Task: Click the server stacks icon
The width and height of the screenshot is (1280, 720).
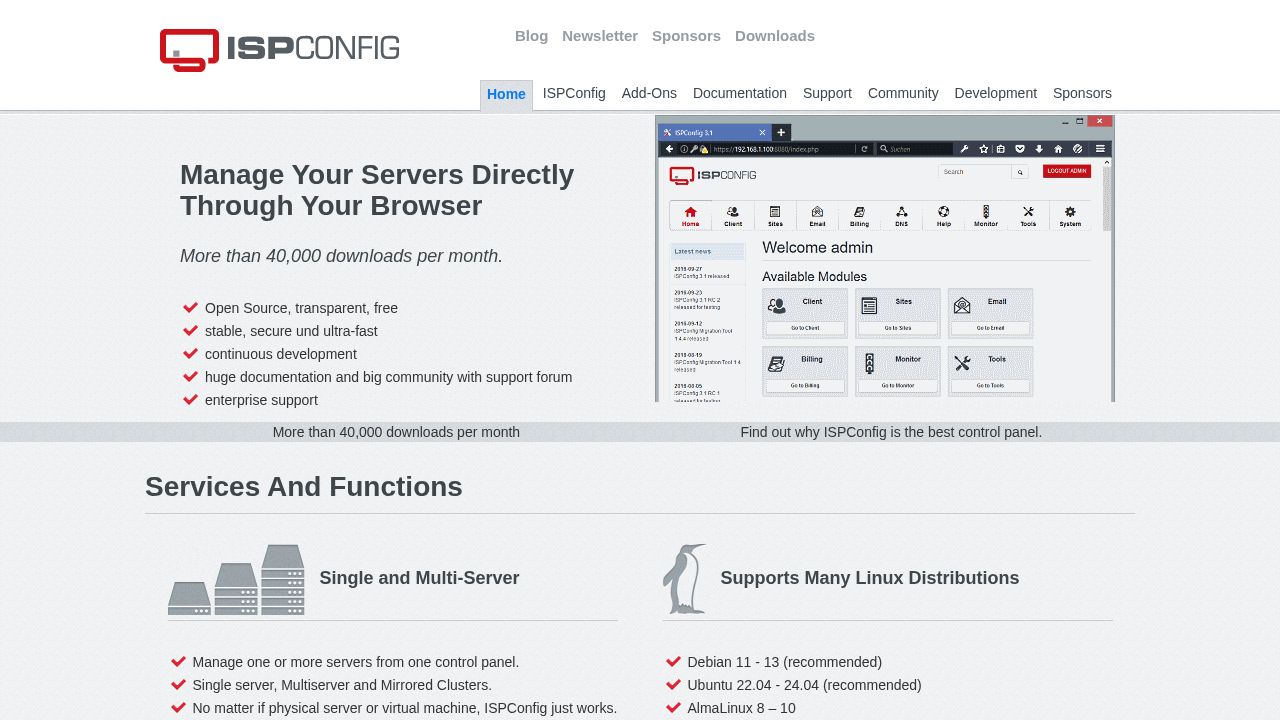Action: pos(236,580)
